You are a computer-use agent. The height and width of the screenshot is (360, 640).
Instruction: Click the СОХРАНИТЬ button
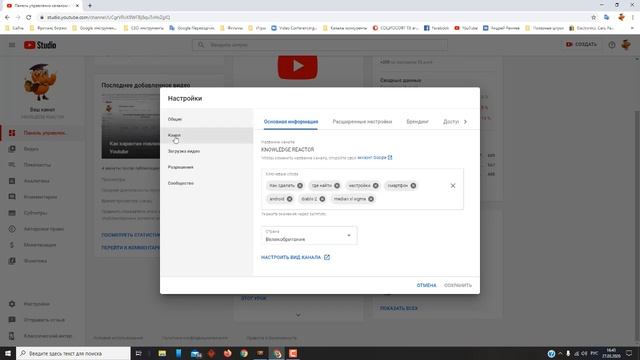[x=458, y=285]
